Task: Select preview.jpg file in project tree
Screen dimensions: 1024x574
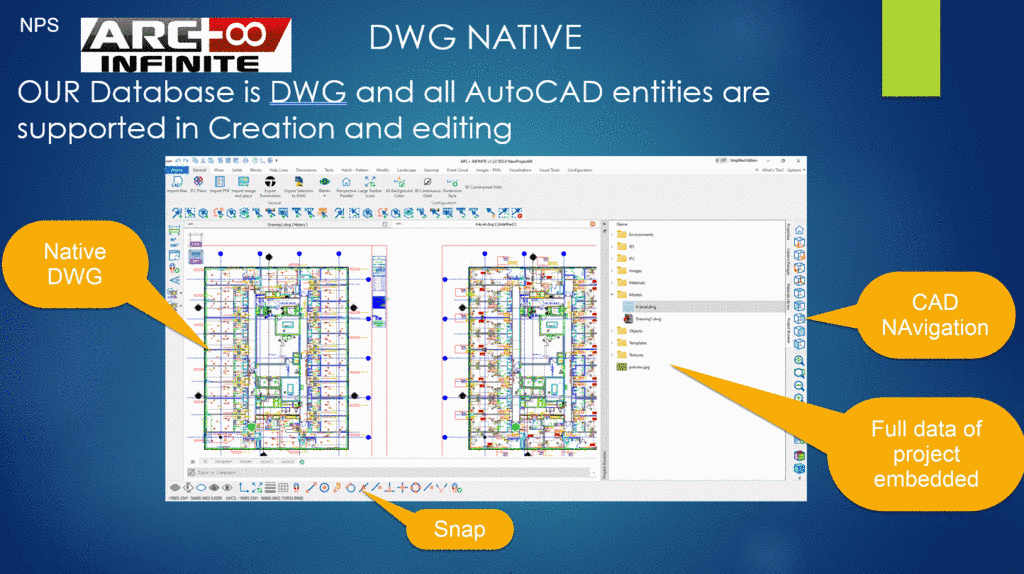Action: pyautogui.click(x=633, y=367)
